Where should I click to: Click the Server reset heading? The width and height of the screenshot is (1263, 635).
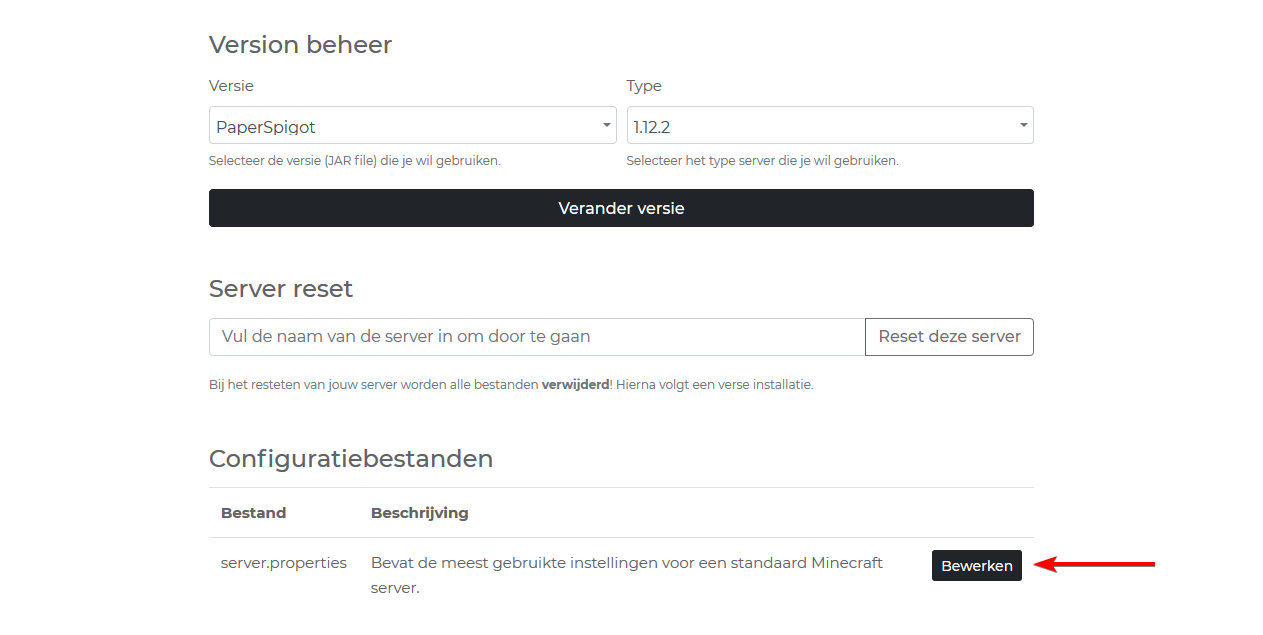coord(281,289)
